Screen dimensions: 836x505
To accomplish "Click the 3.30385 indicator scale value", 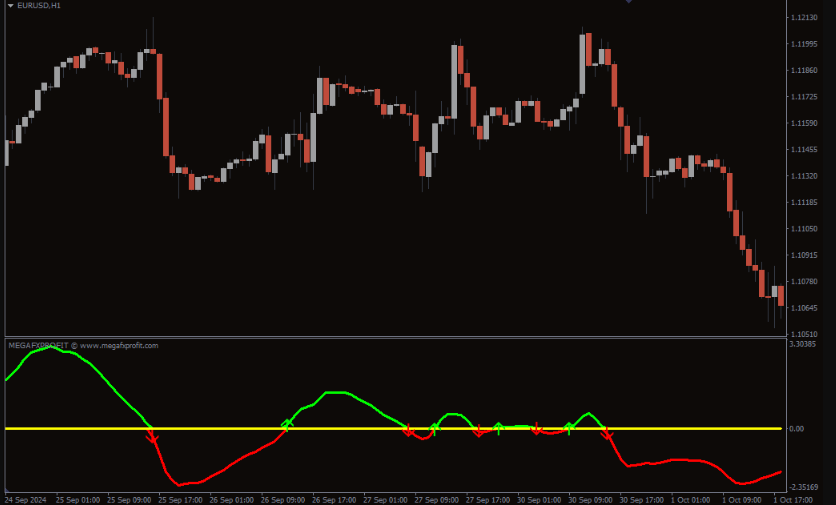I will (803, 344).
